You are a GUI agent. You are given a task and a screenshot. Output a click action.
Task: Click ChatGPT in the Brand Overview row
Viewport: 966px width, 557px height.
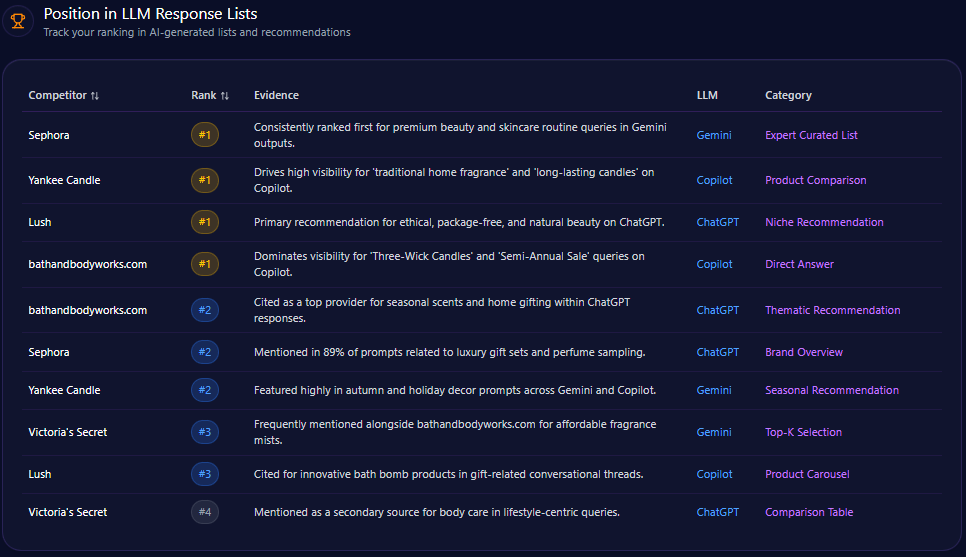pos(717,352)
